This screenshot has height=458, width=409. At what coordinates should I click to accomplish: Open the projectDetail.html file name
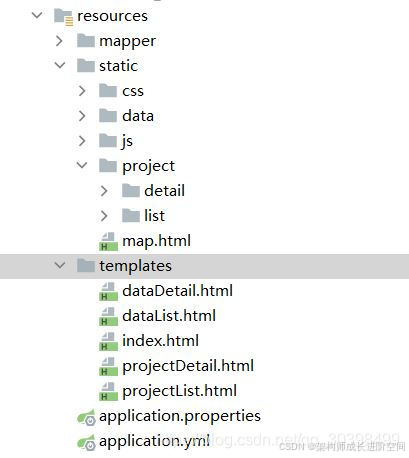tap(188, 366)
